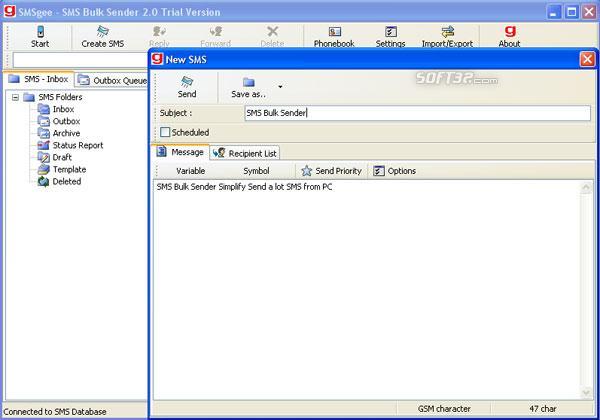Open the Import/Export tool
Screen dimensions: 600x420
pyautogui.click(x=447, y=32)
